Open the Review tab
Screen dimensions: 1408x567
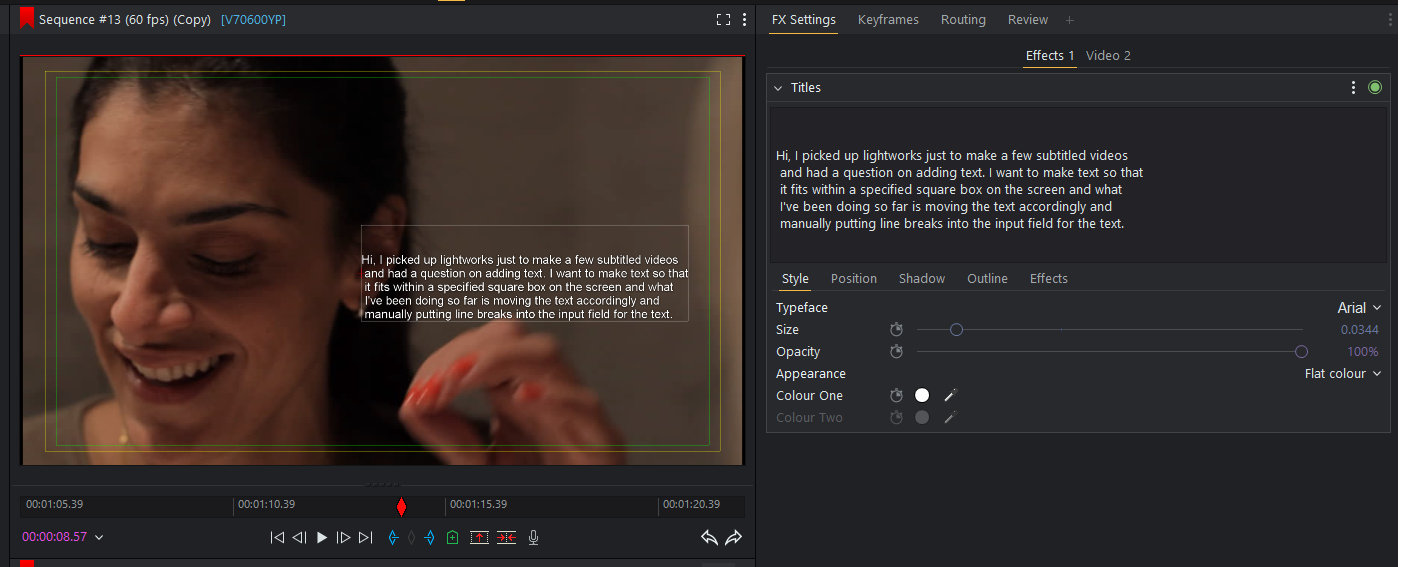(x=1028, y=20)
